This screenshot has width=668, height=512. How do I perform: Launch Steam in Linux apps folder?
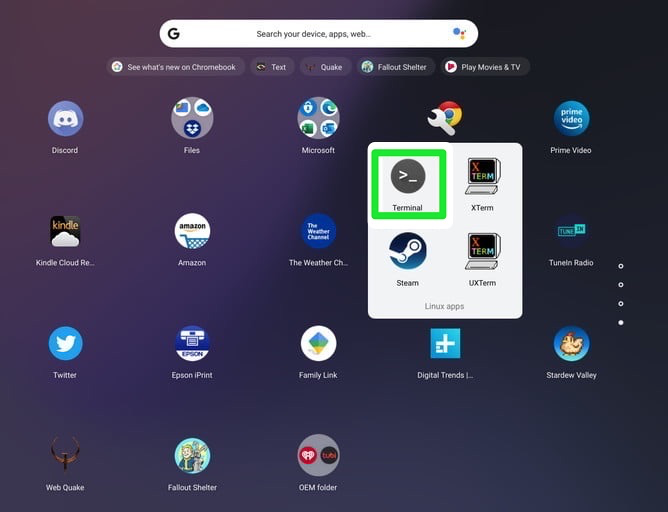408,251
